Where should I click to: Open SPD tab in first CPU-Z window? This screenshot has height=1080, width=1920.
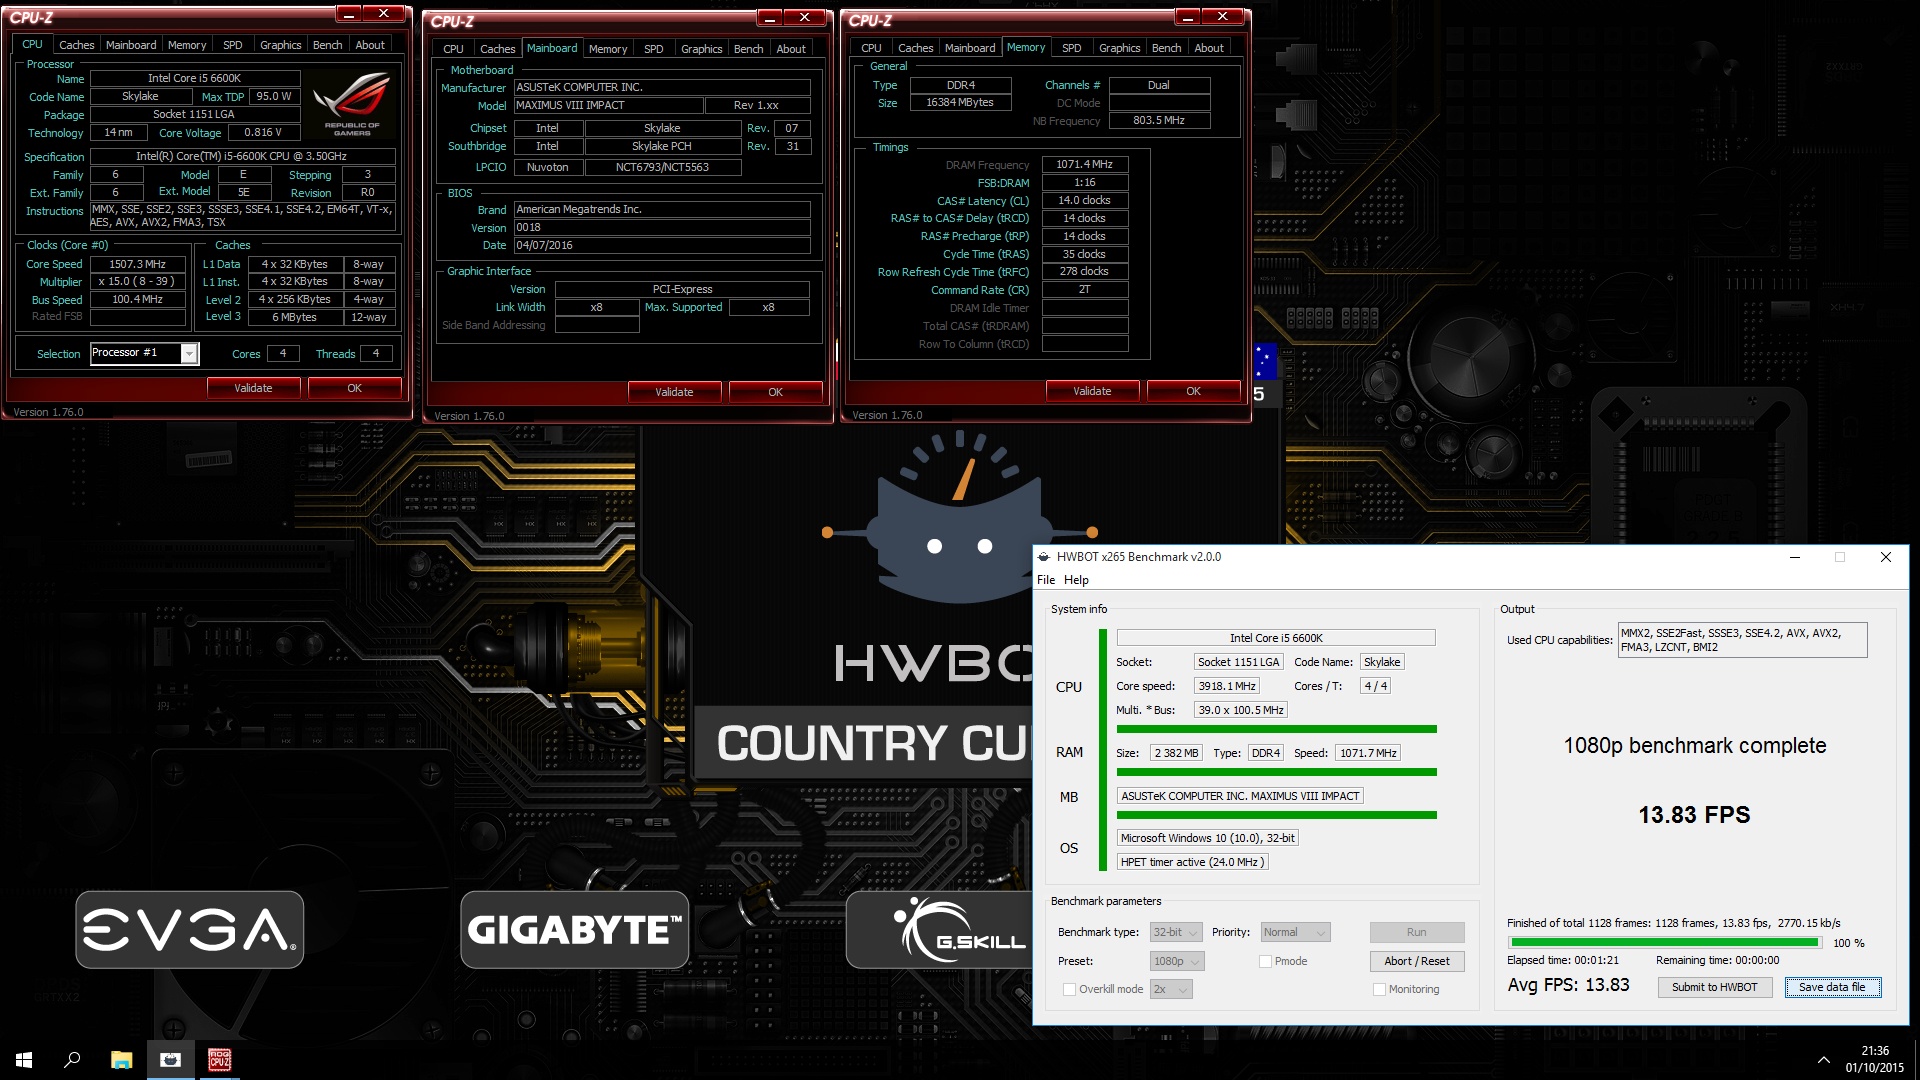tap(232, 45)
